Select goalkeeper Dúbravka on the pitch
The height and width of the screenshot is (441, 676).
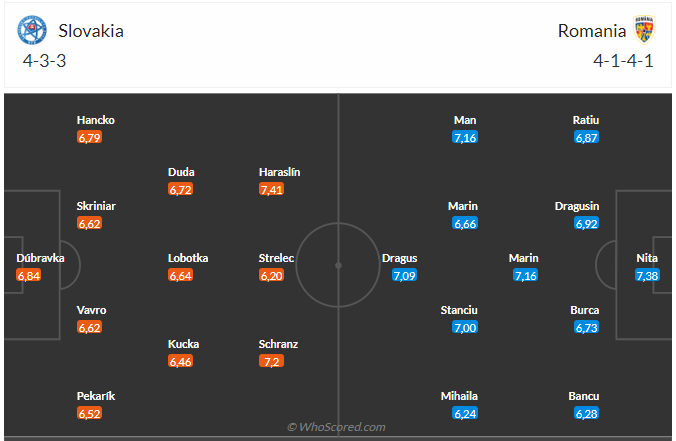pos(41,258)
